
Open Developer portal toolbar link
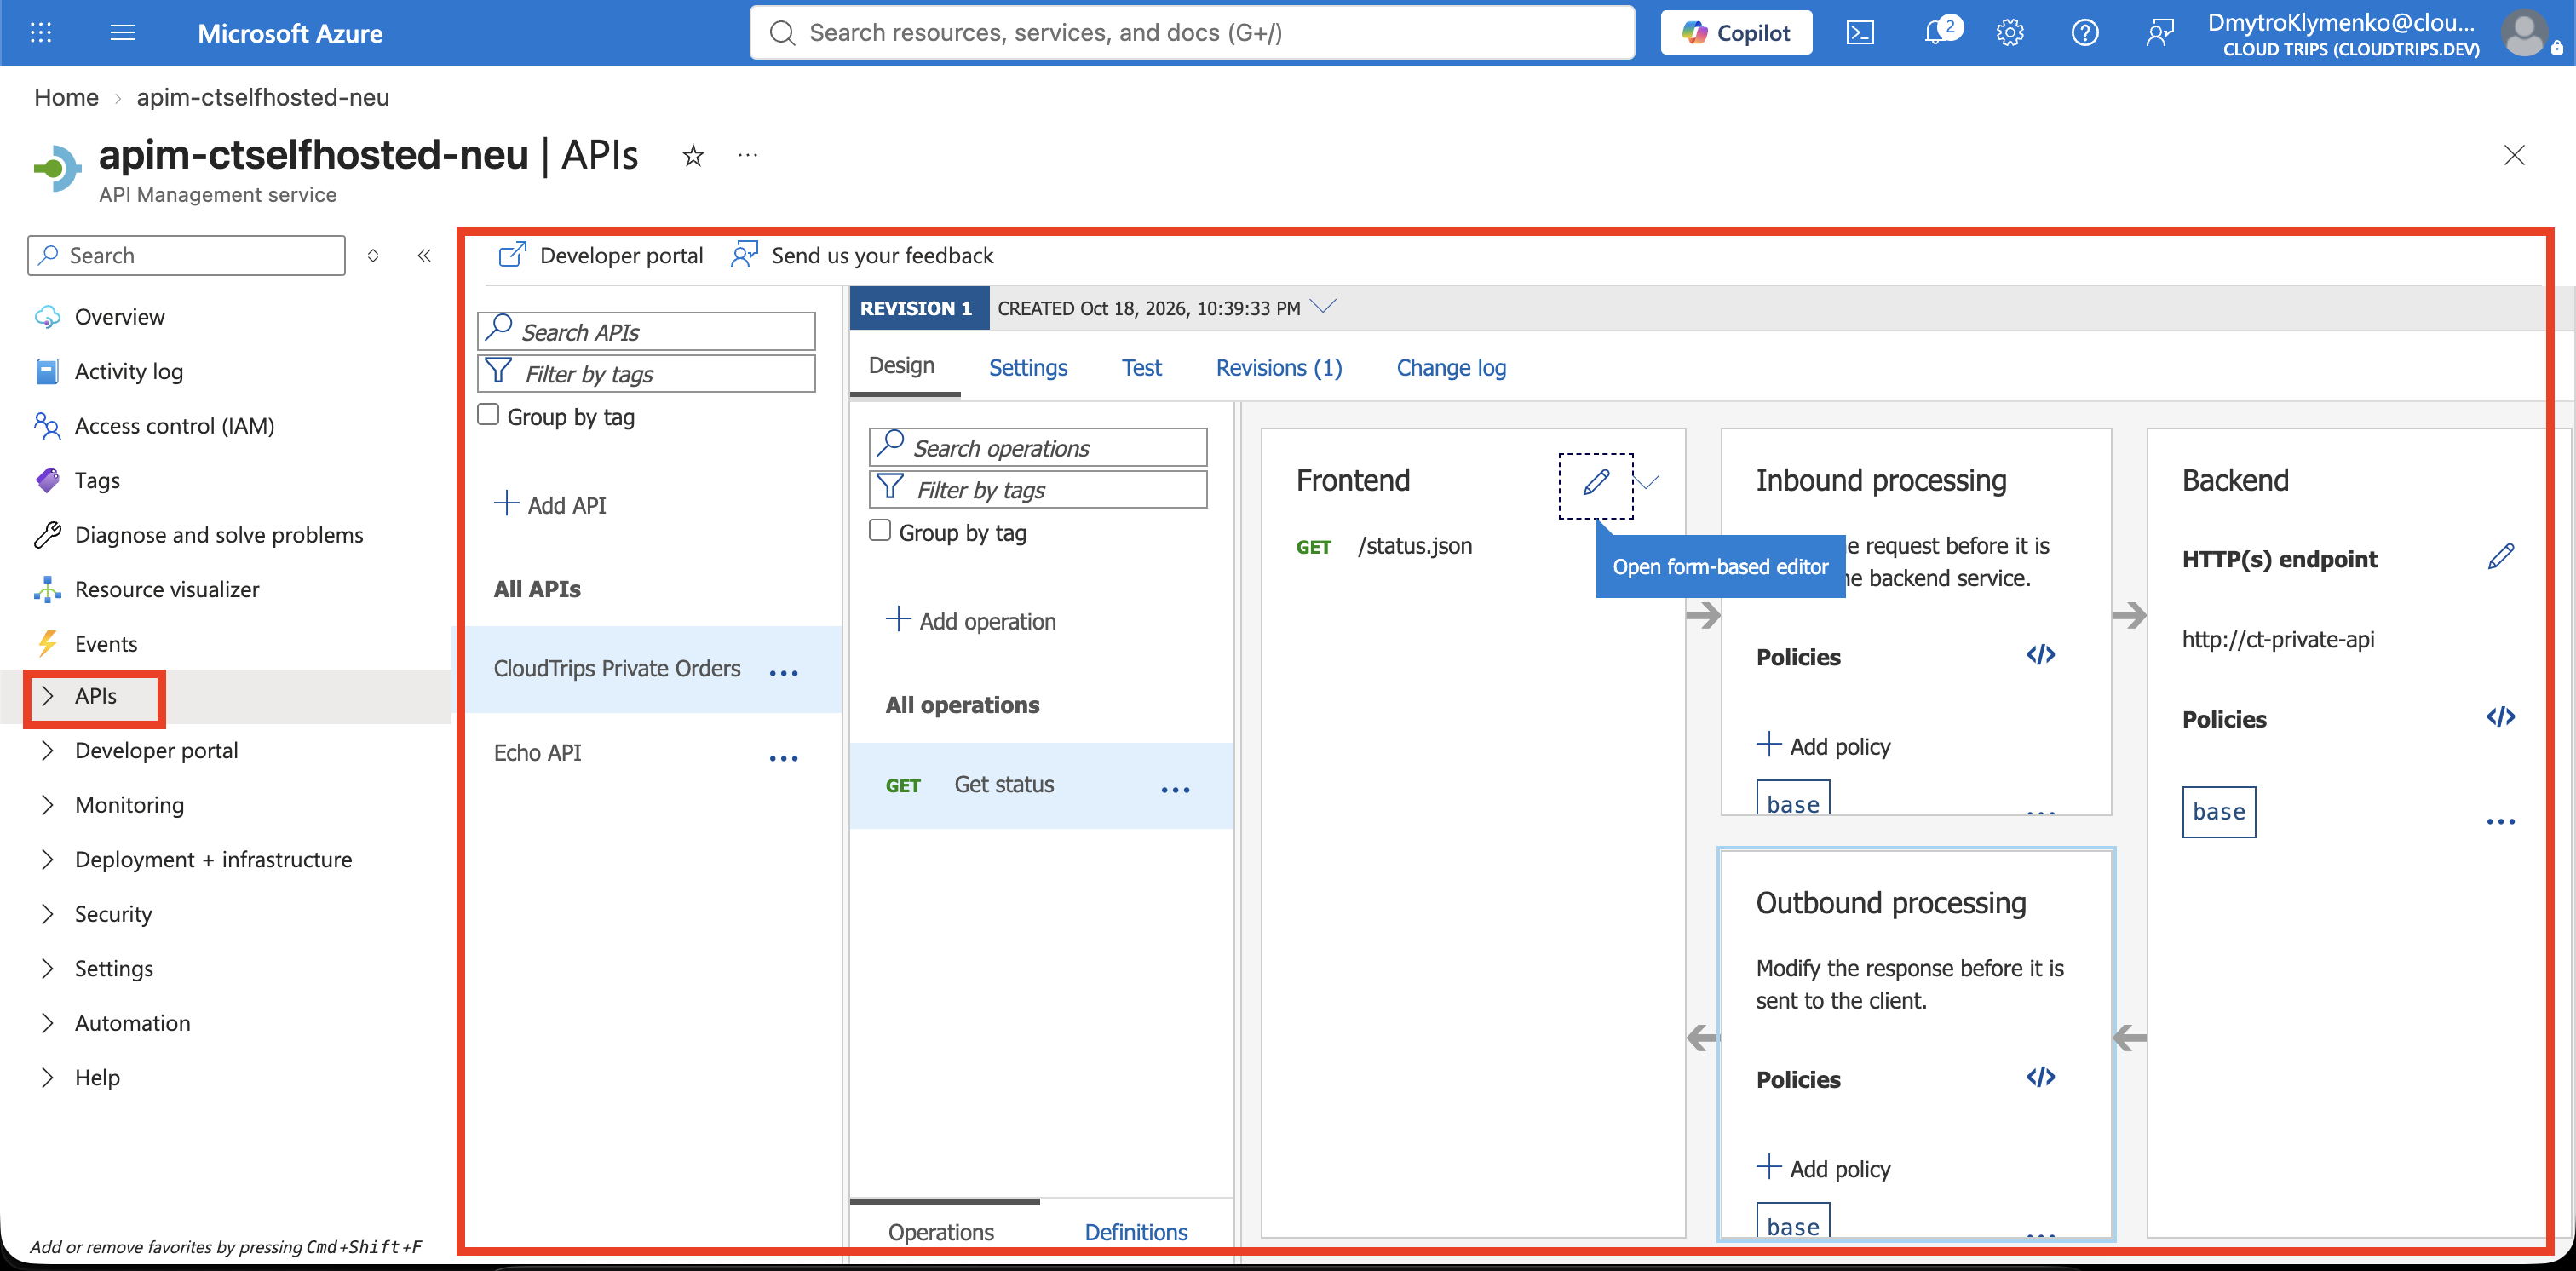600,255
